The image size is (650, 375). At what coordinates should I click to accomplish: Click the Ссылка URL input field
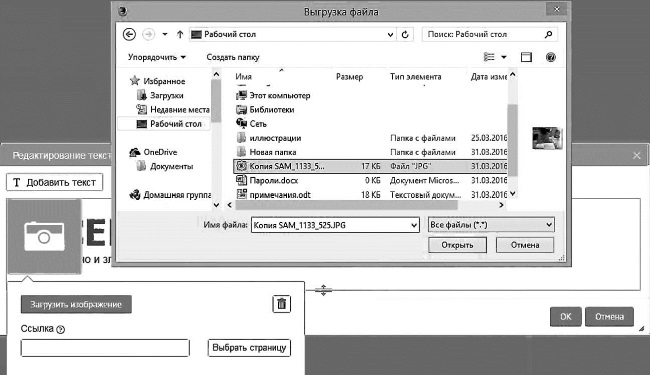(105, 348)
